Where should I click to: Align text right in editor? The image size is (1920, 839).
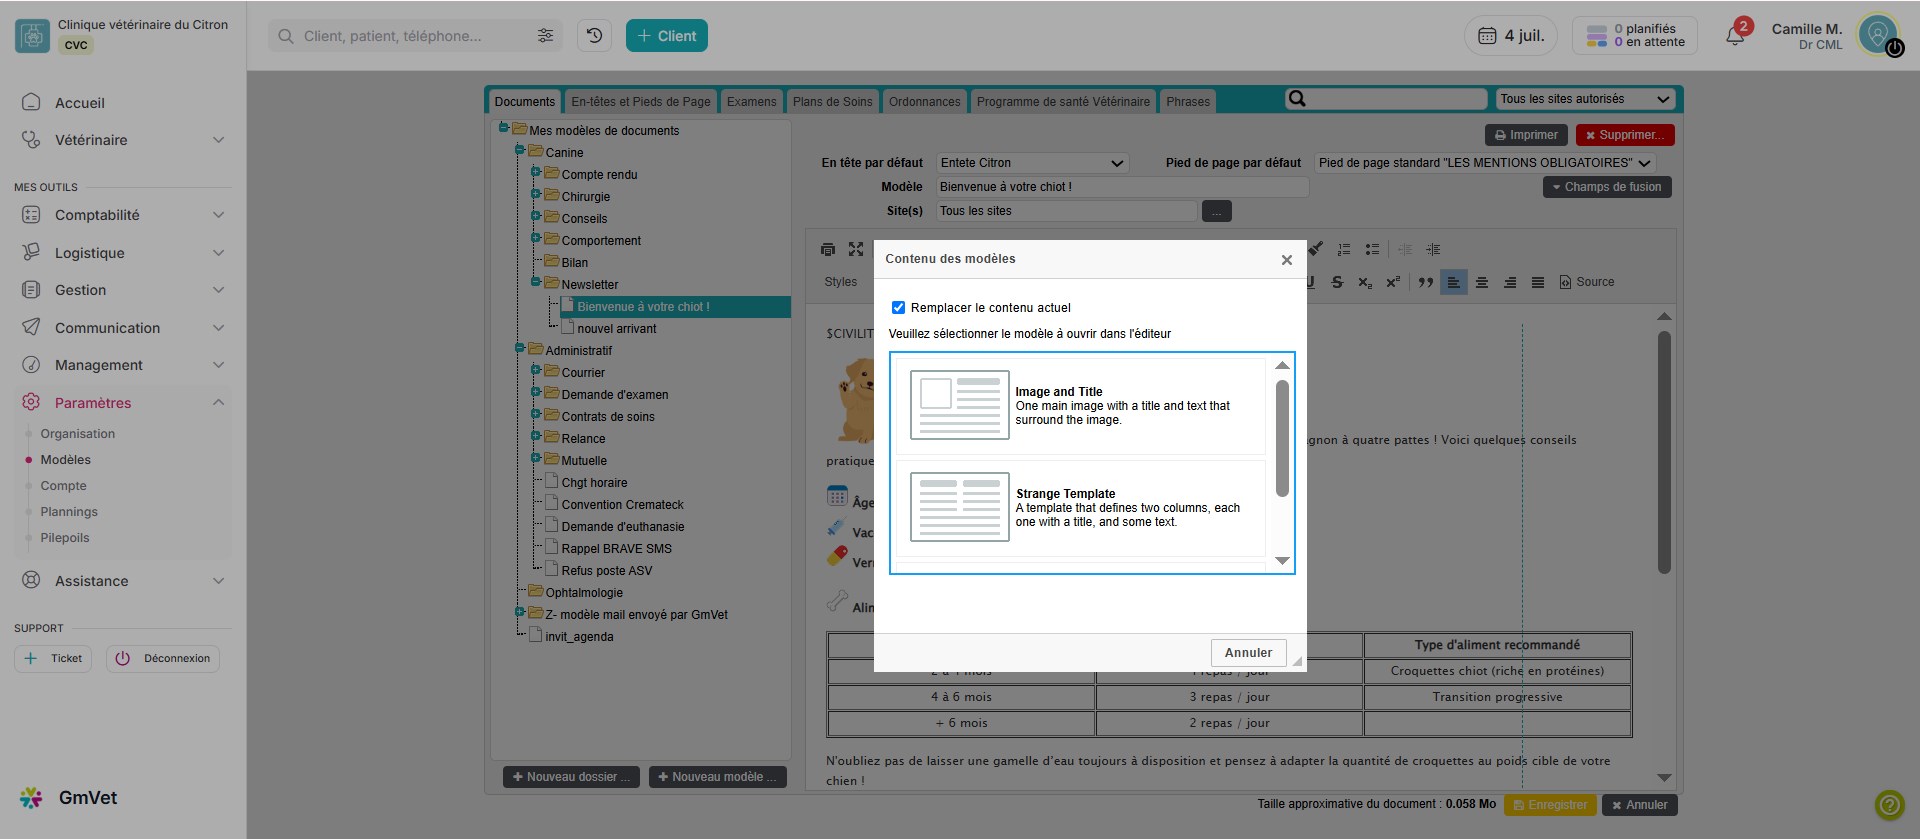pyautogui.click(x=1510, y=282)
